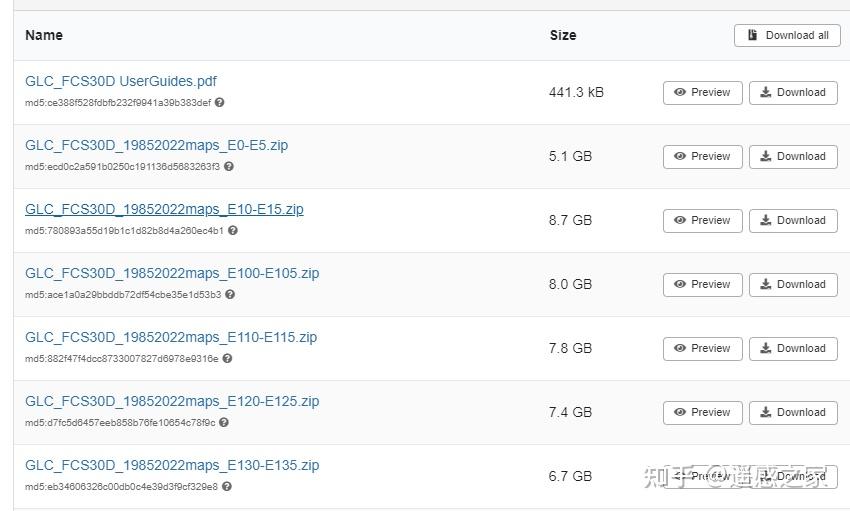Open the maps_E10-E15.zip file link
This screenshot has height=511, width=850.
click(164, 209)
